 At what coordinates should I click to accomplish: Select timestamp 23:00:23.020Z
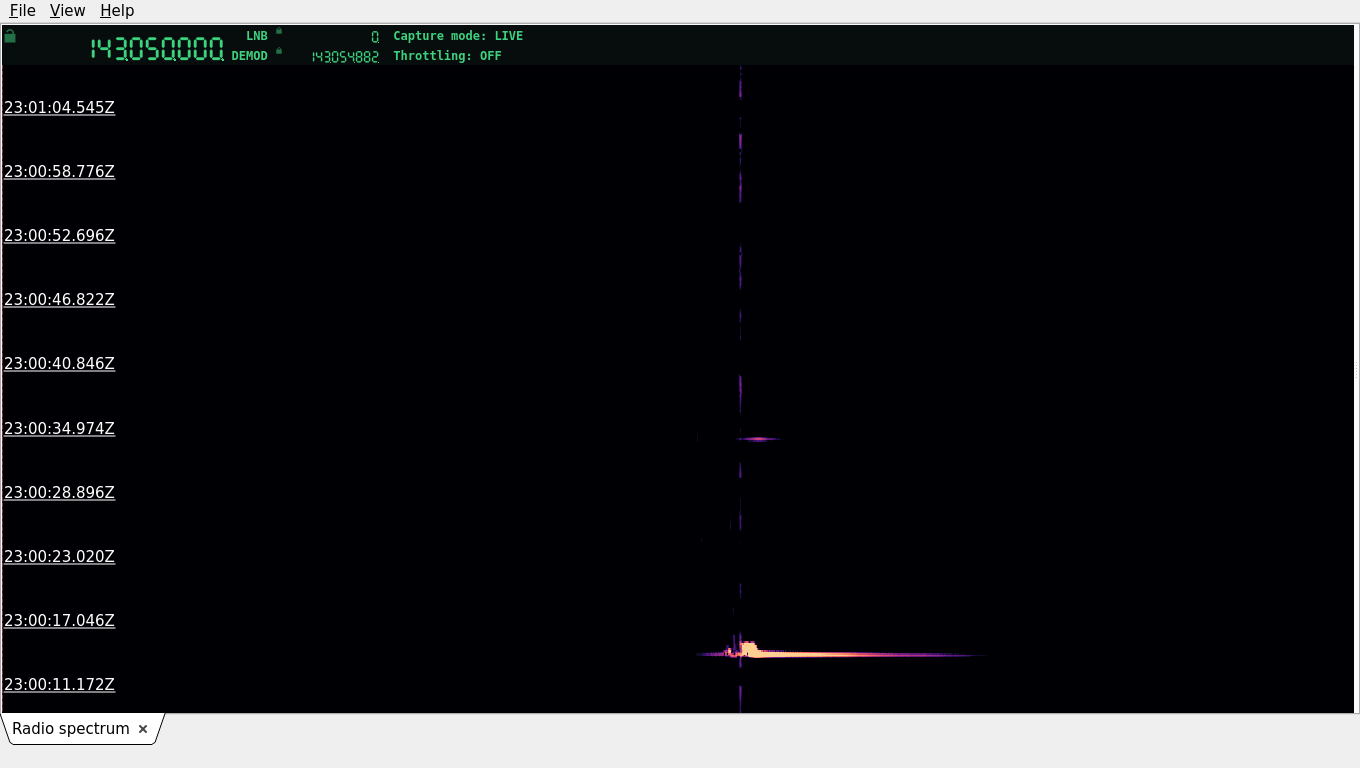pyautogui.click(x=60, y=557)
